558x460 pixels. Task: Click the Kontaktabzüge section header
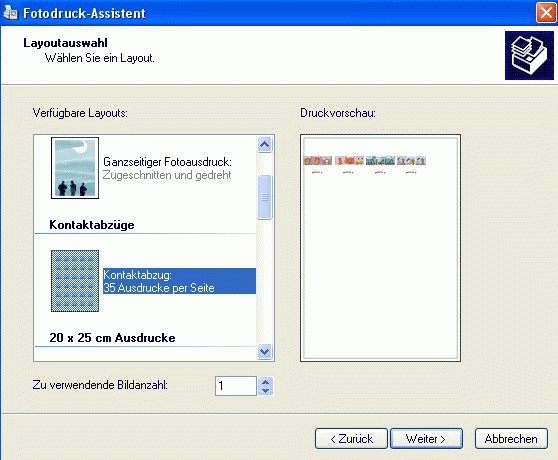click(92, 225)
